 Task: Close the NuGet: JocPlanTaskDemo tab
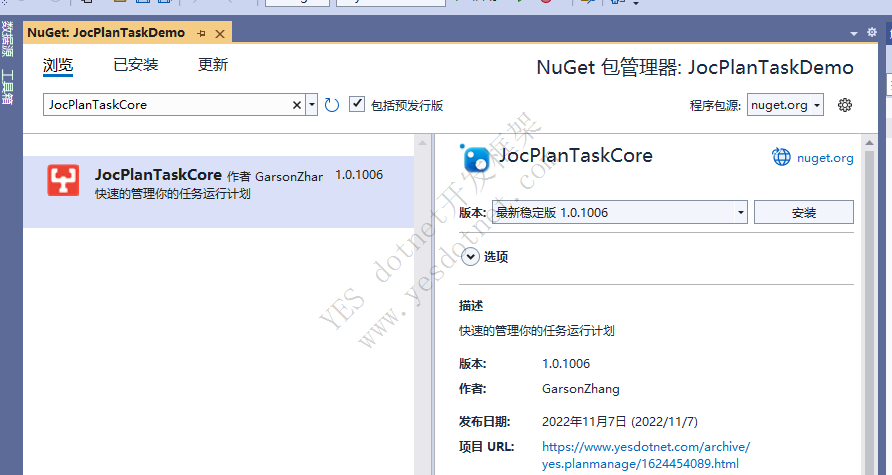pos(220,34)
